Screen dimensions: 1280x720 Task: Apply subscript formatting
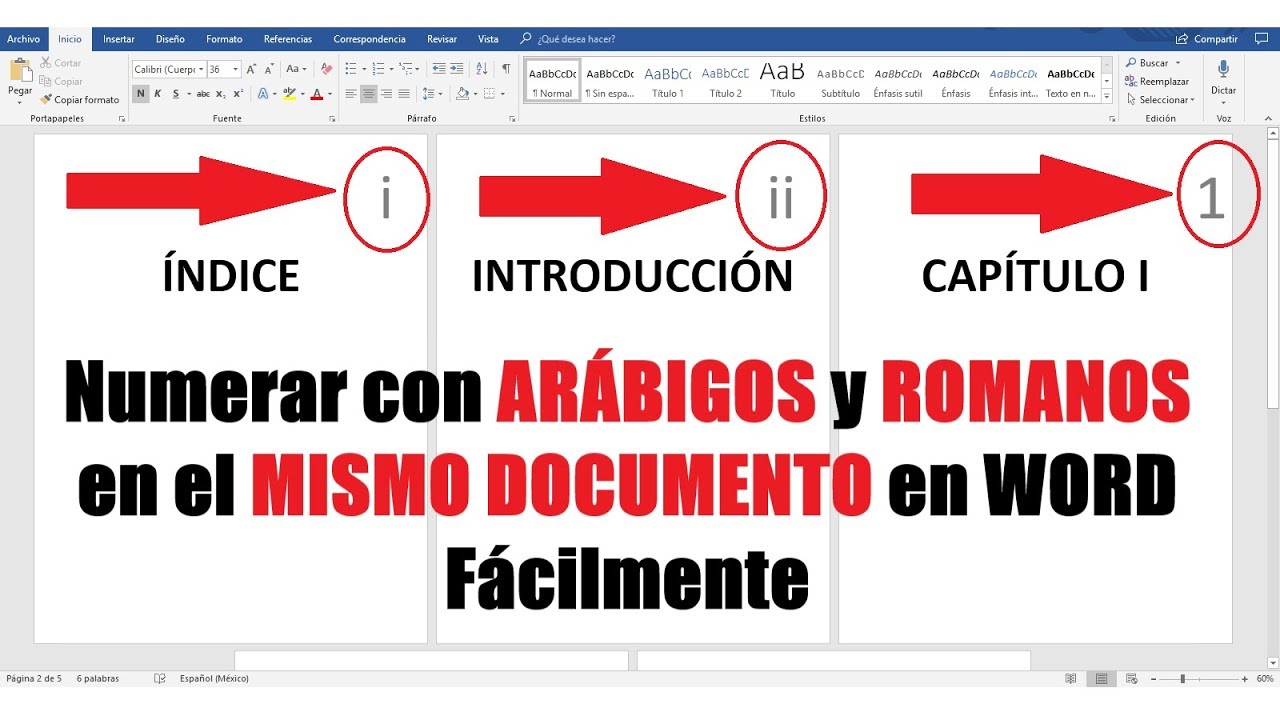pos(221,94)
